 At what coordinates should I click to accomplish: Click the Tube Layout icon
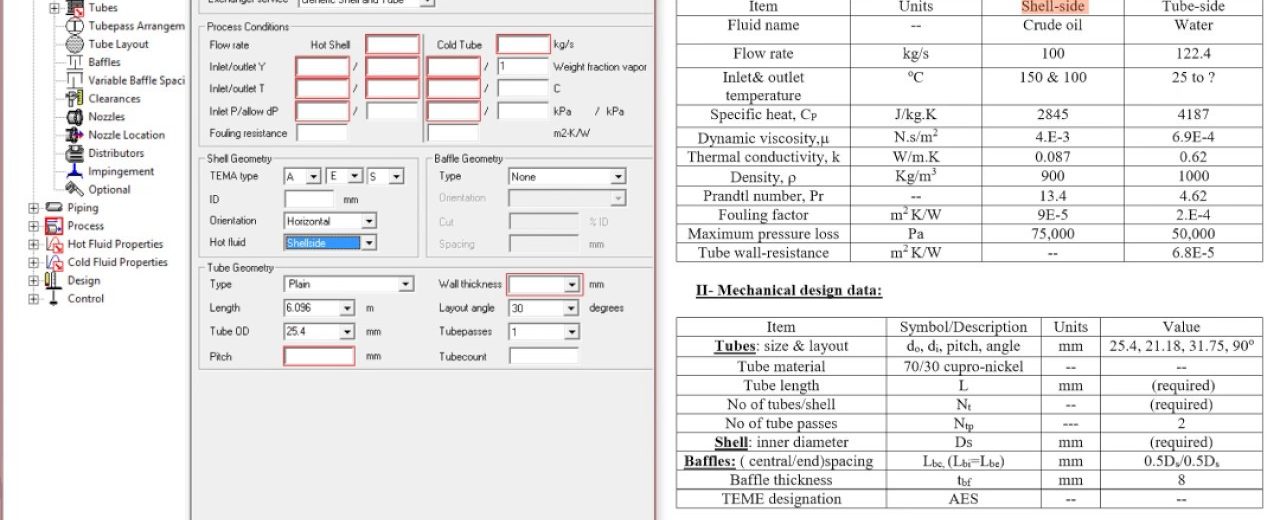click(74, 44)
